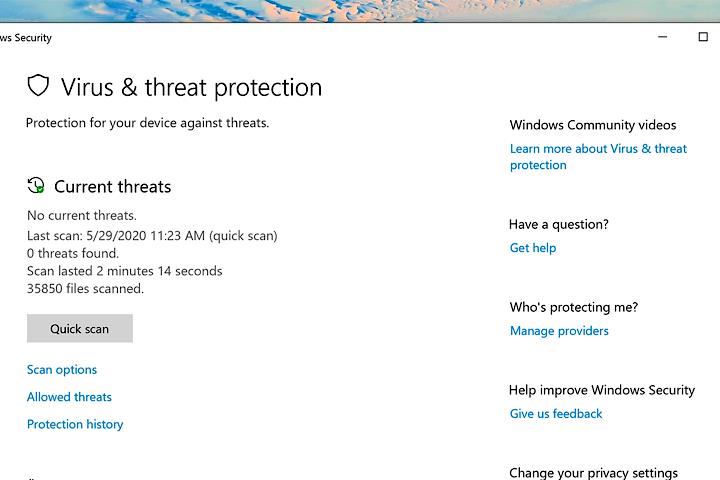Click the Last scan date line

(x=152, y=236)
